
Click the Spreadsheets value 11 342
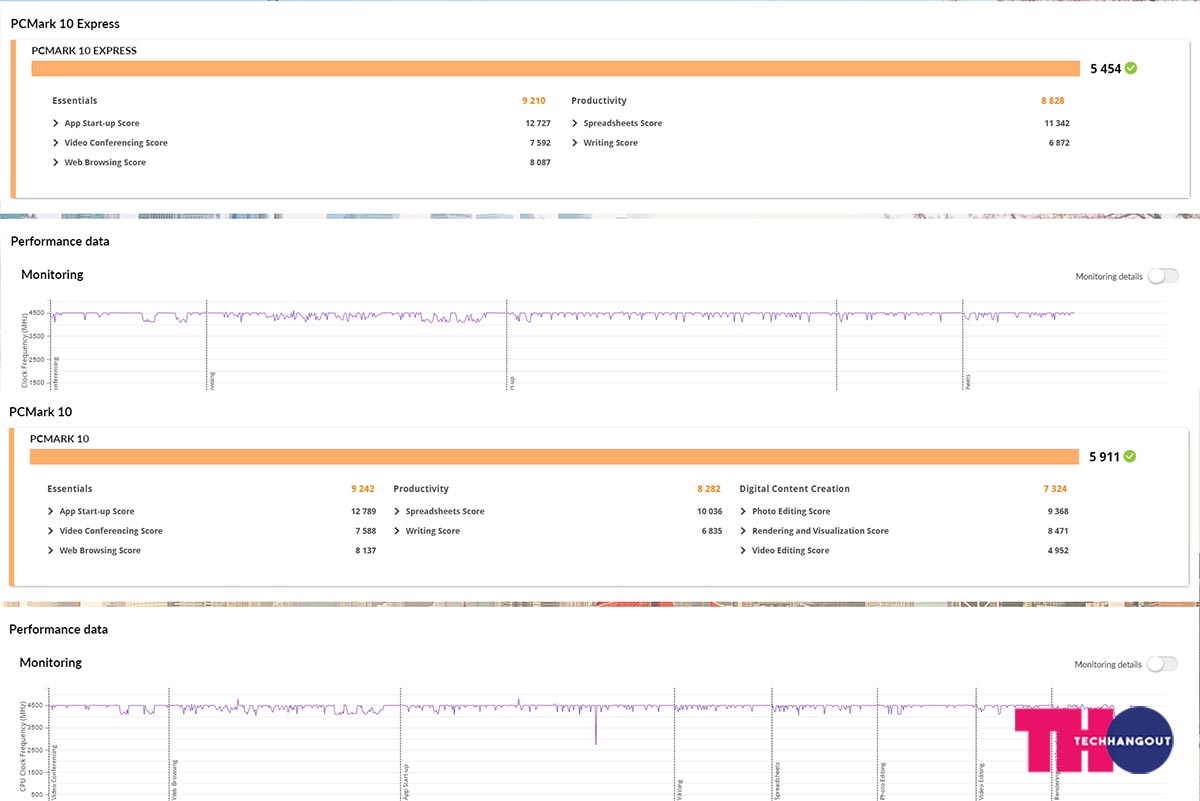[x=1056, y=123]
